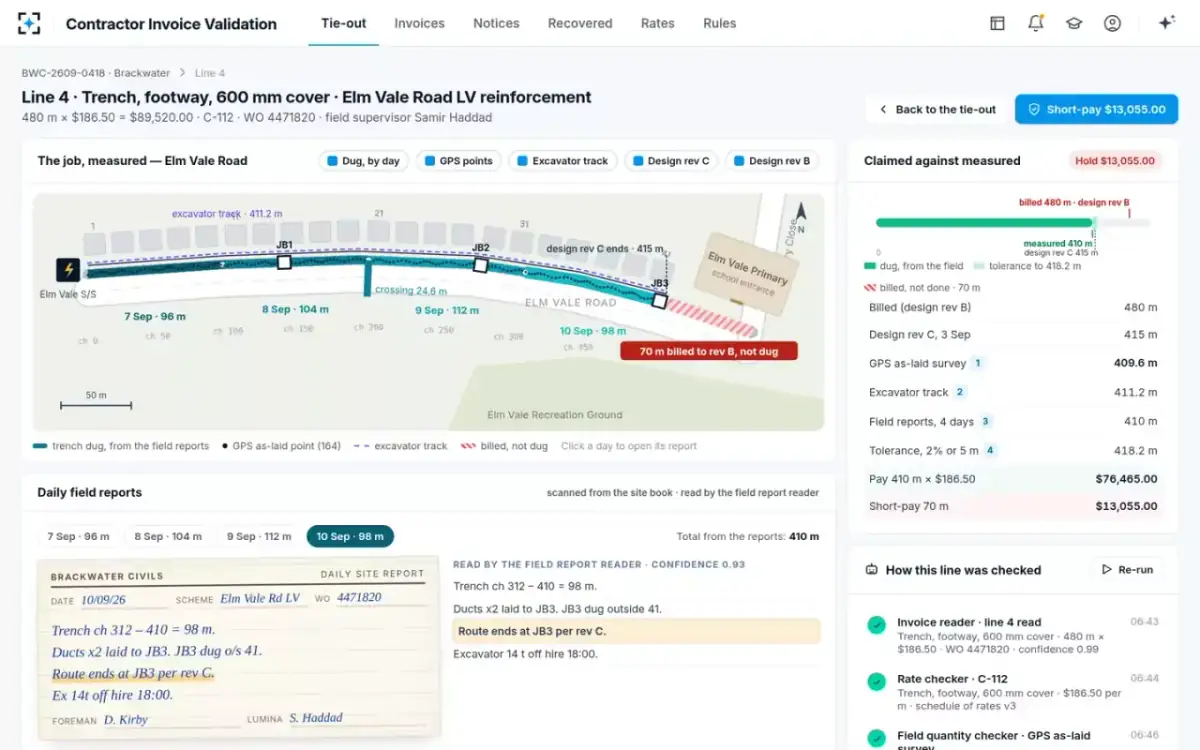Click the robot icon beside How this line was checked
The height and width of the screenshot is (750, 1200).
pos(871,570)
